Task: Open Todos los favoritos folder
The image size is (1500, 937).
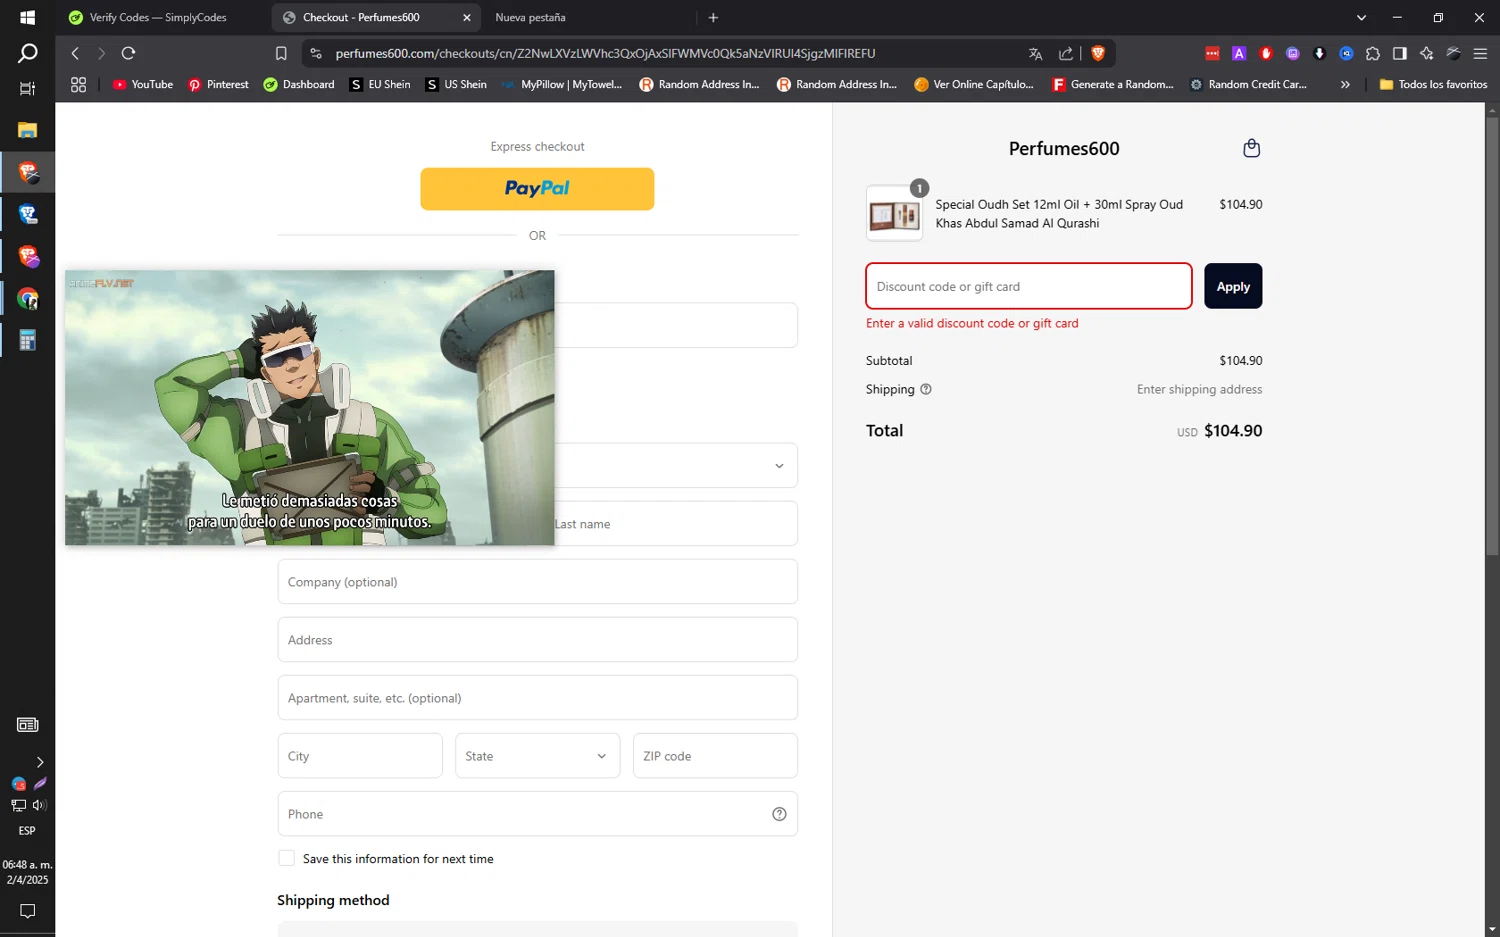Action: pos(1433,85)
